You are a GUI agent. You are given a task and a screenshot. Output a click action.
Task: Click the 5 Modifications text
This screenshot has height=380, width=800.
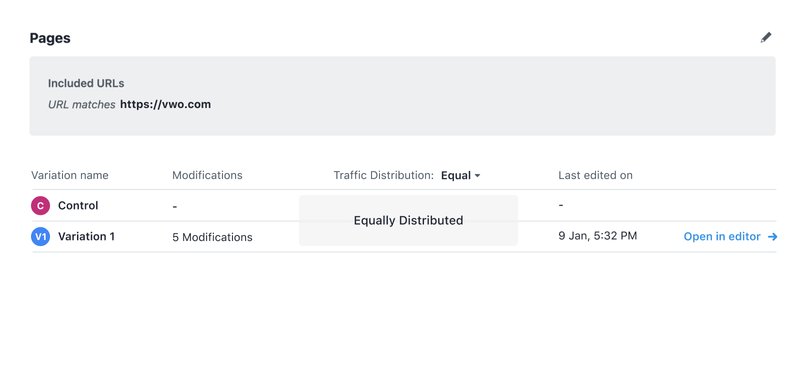[212, 237]
